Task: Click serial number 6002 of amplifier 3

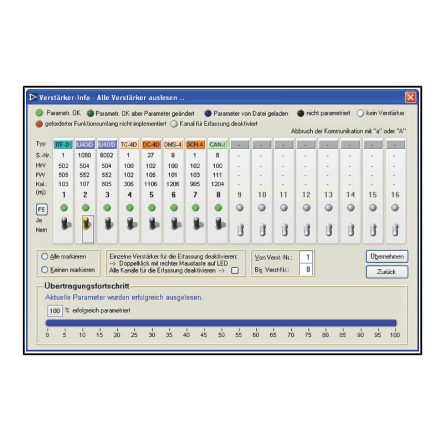Action: [107, 155]
